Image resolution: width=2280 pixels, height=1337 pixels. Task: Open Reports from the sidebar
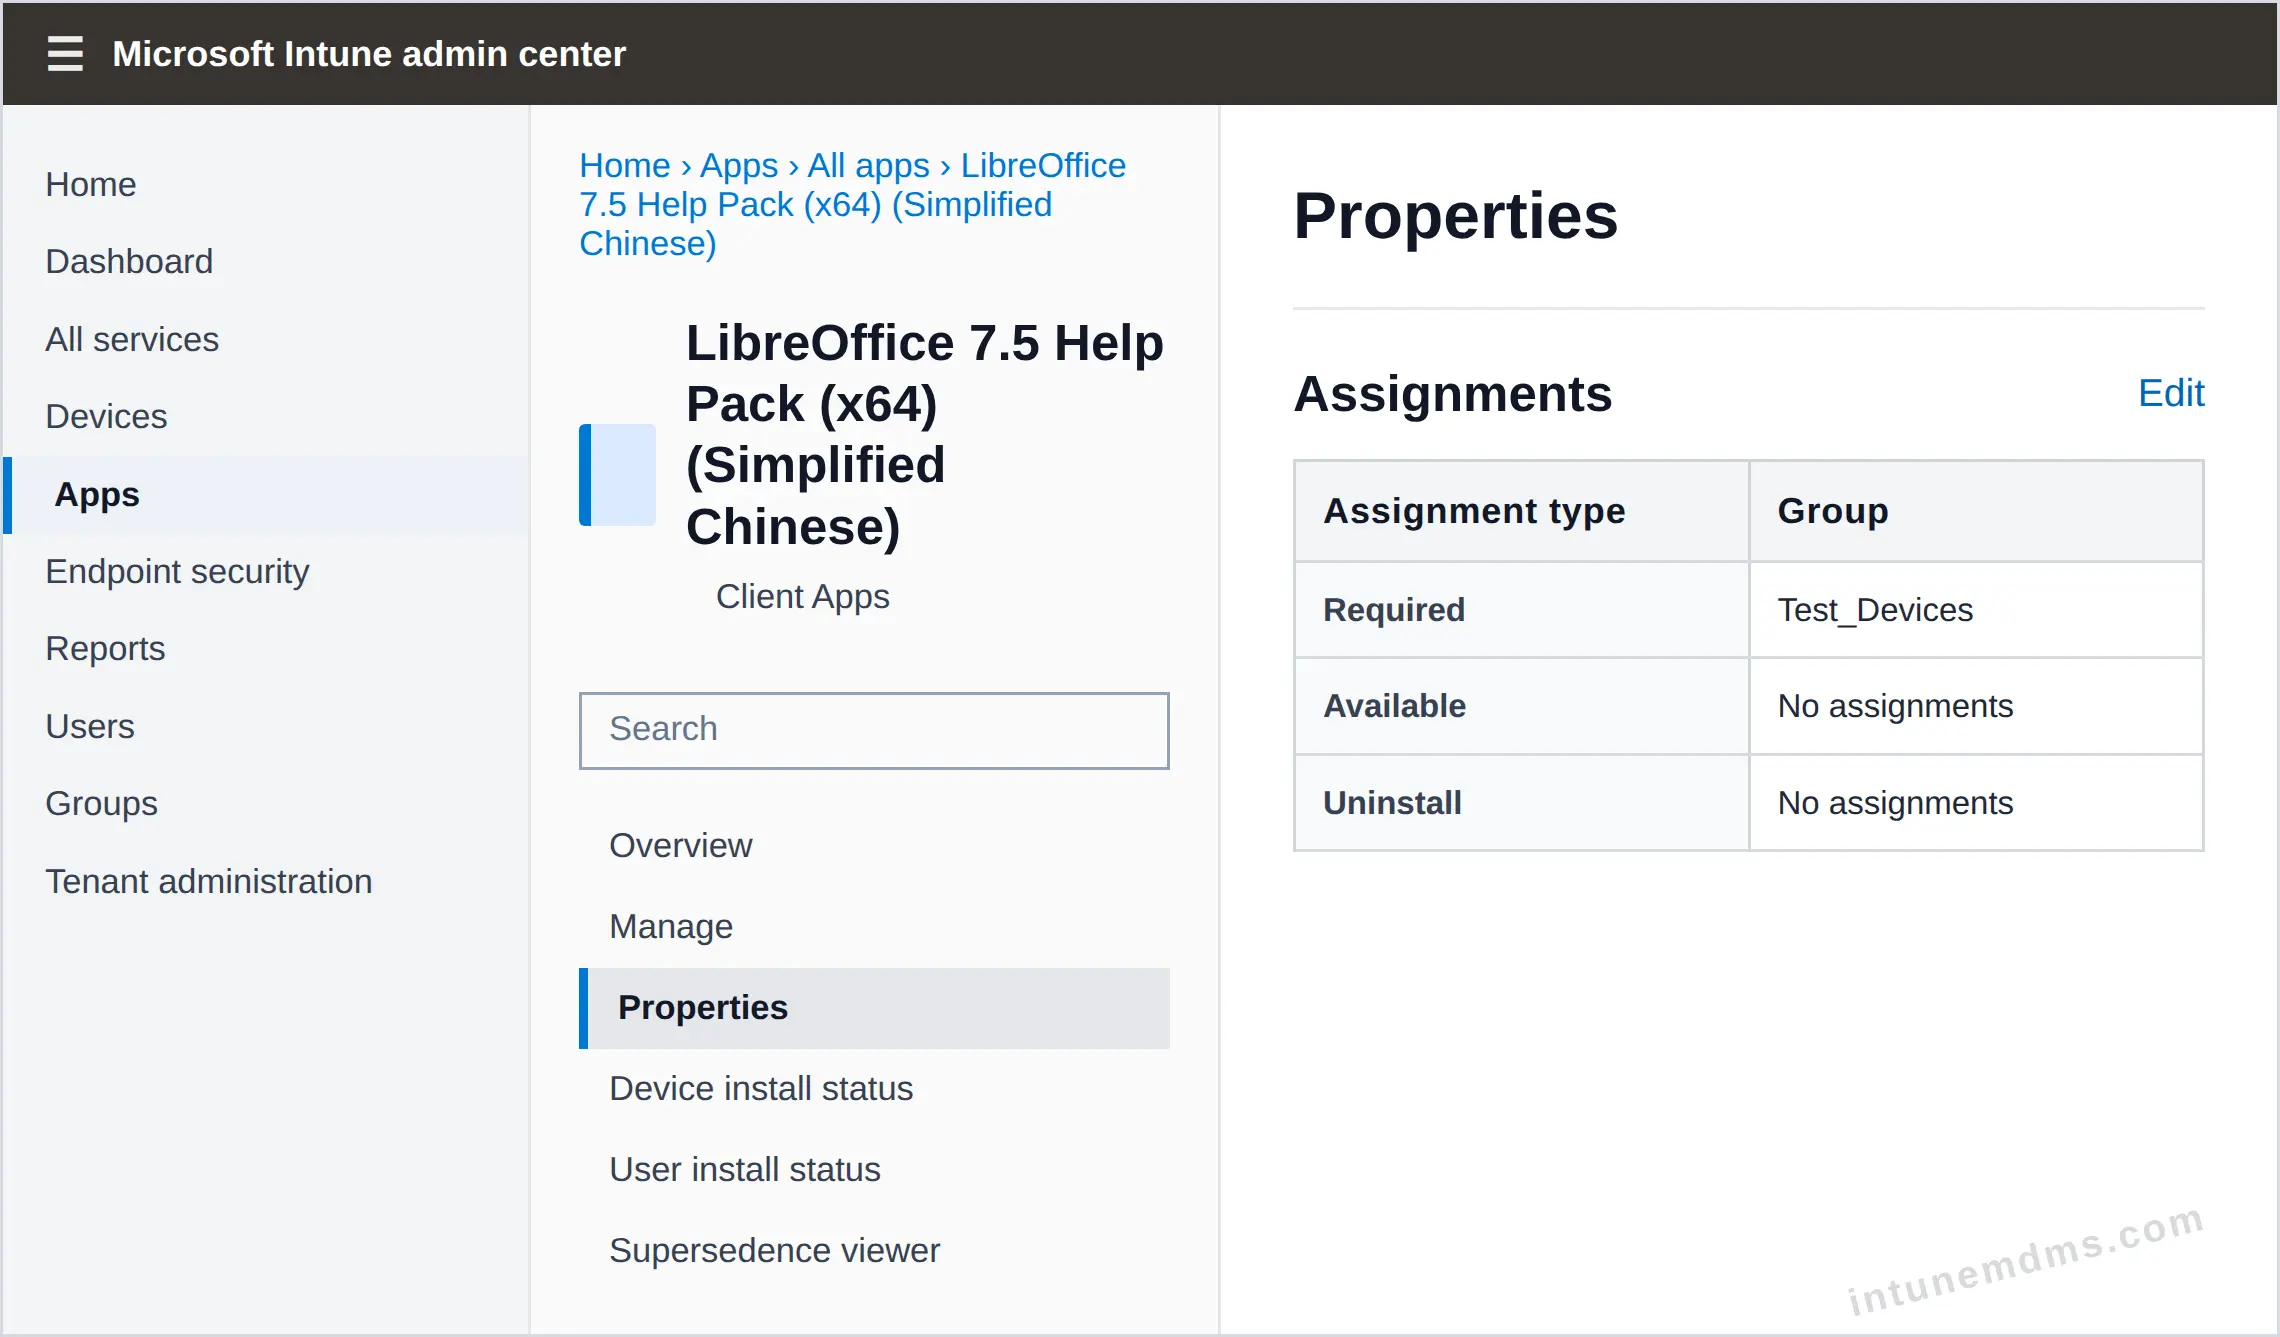105,648
